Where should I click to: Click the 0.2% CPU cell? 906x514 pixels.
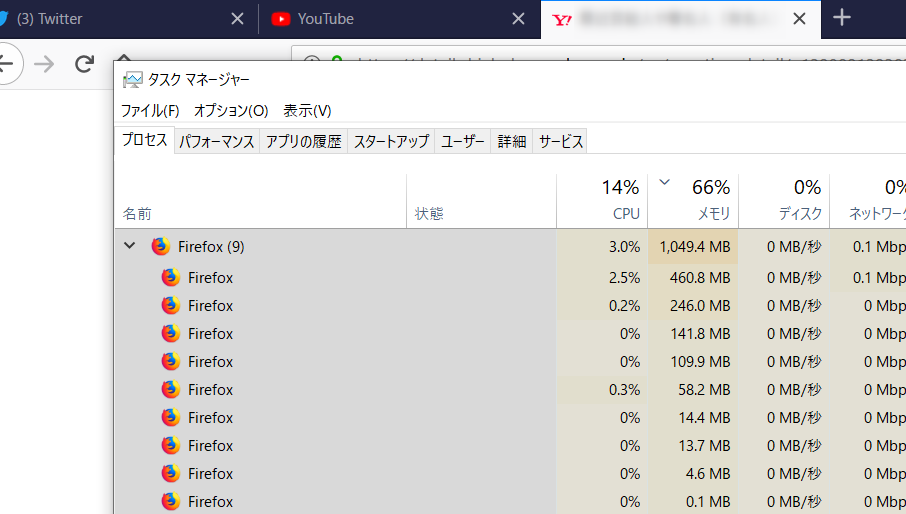(602, 306)
